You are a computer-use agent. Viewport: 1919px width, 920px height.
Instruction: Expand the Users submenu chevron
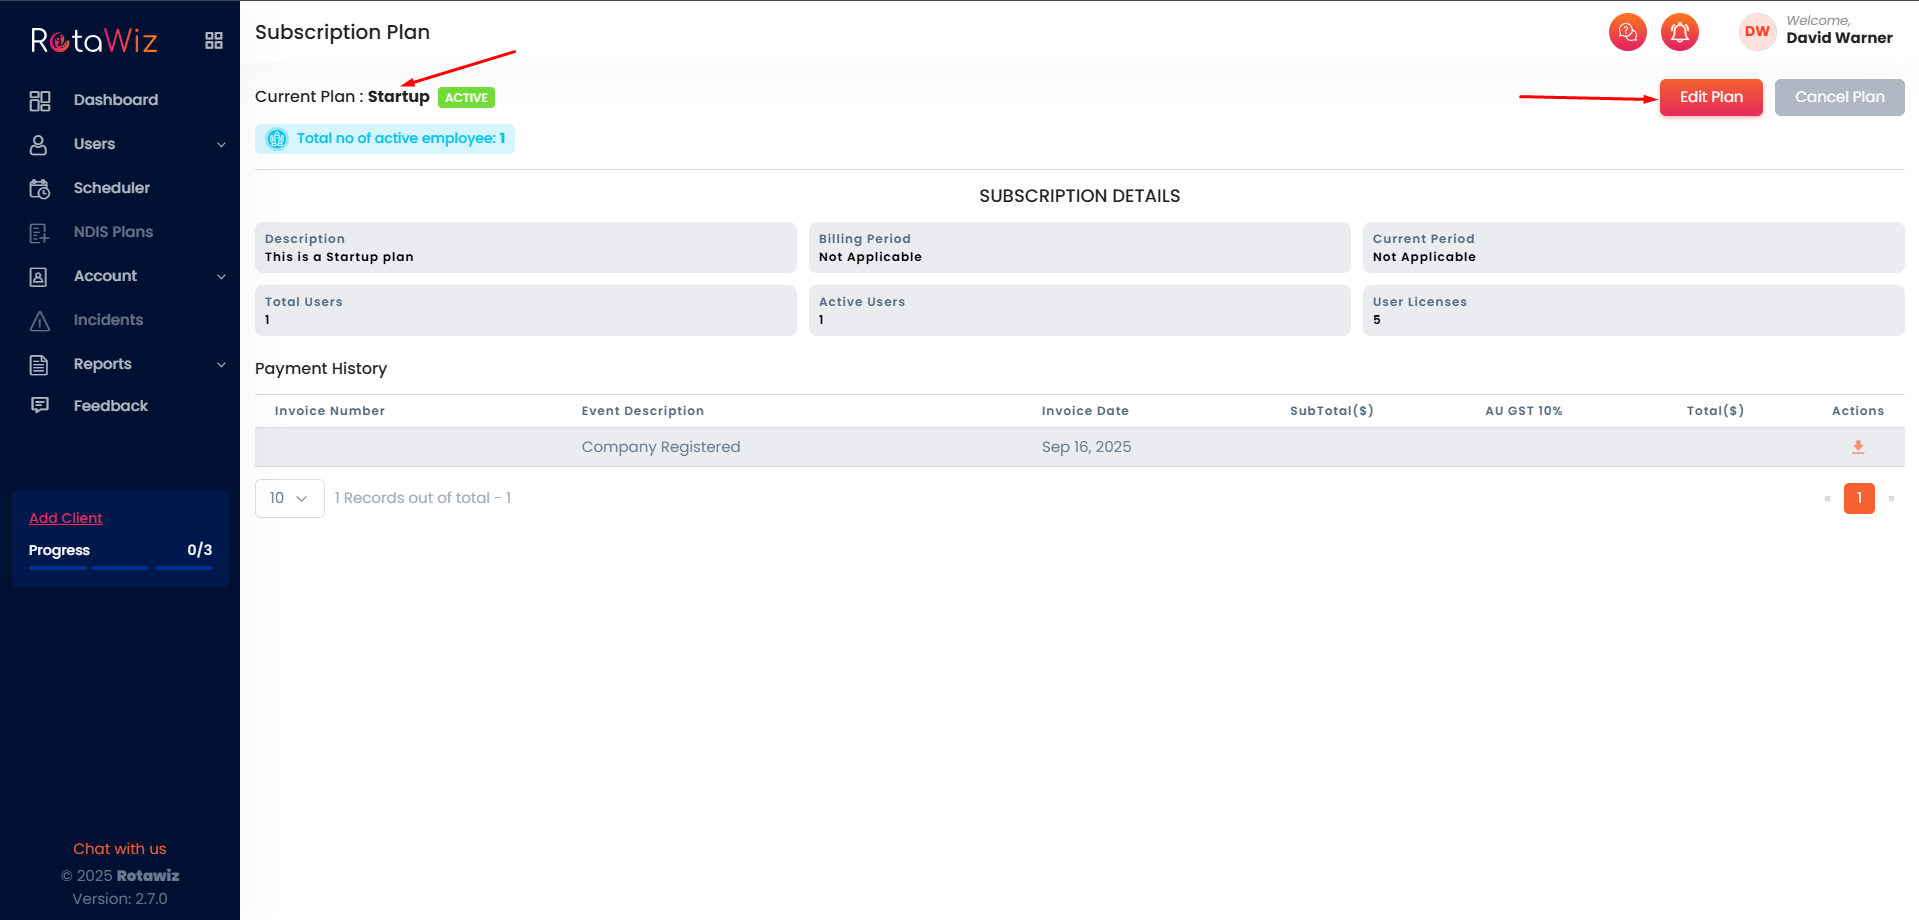click(x=221, y=145)
